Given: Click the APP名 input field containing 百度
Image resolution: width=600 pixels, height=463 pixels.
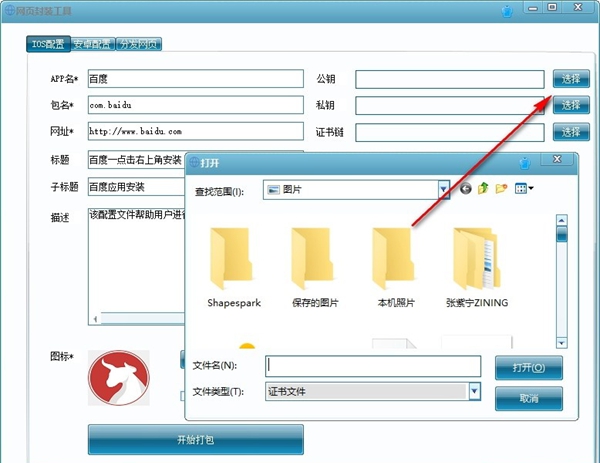Looking at the screenshot, I should click(196, 78).
